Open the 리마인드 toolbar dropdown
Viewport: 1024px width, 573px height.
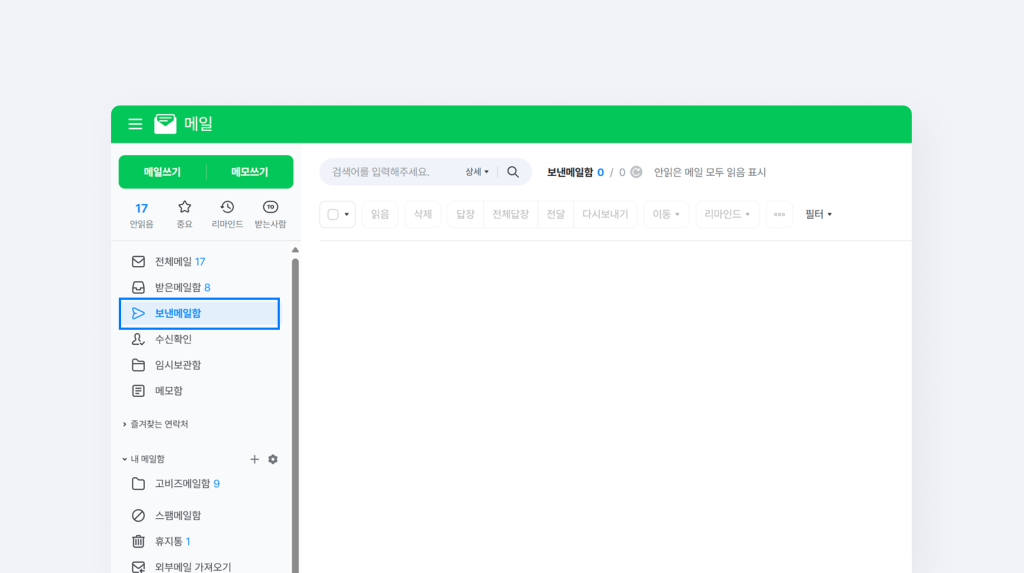click(728, 214)
